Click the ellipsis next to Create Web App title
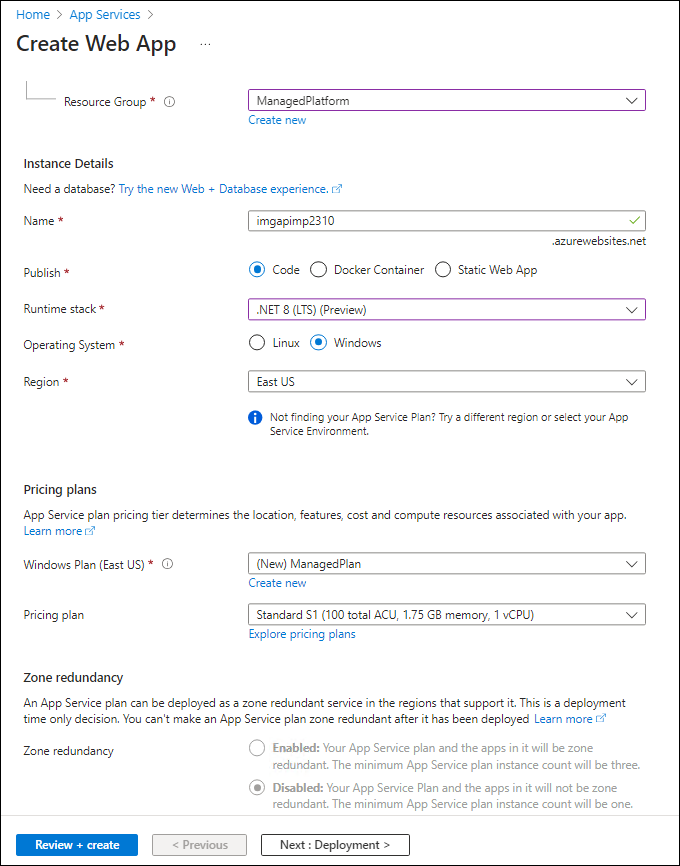This screenshot has height=866, width=680. [205, 45]
